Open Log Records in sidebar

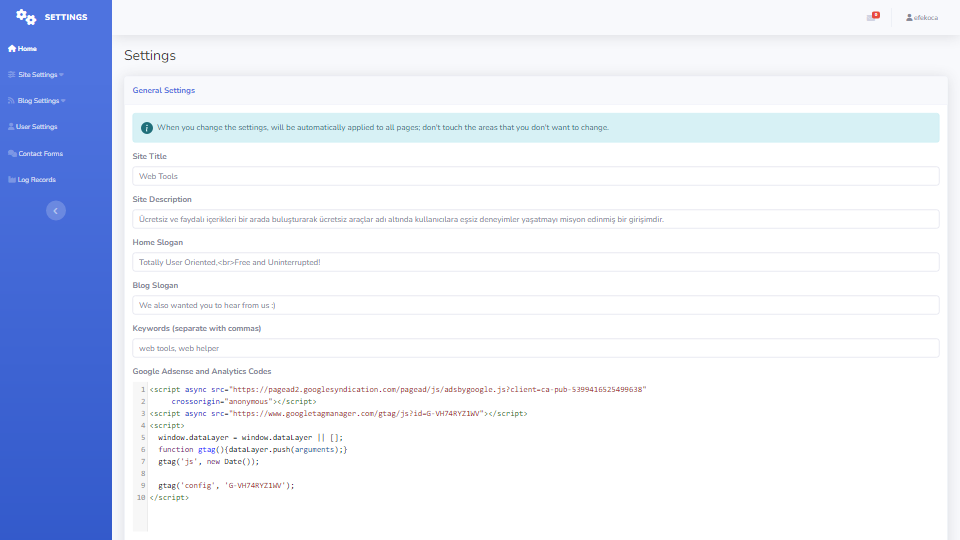point(32,179)
